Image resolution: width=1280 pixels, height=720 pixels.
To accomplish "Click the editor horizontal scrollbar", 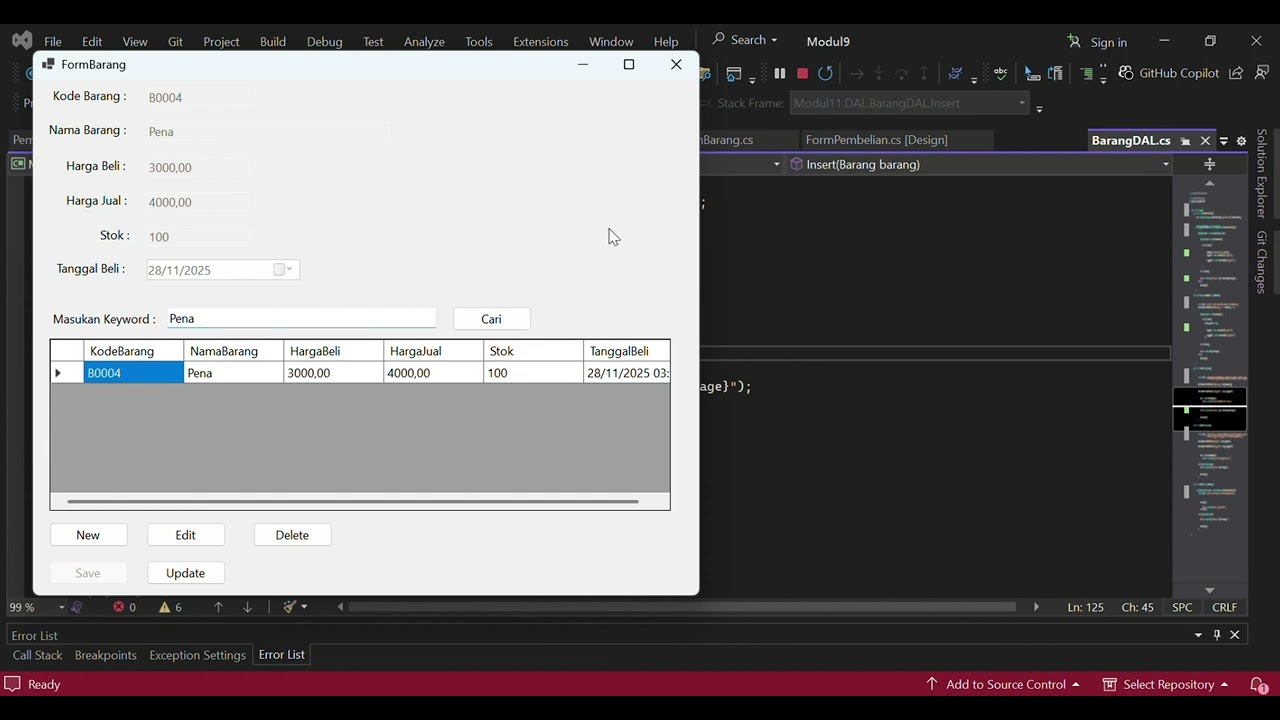I will (682, 607).
